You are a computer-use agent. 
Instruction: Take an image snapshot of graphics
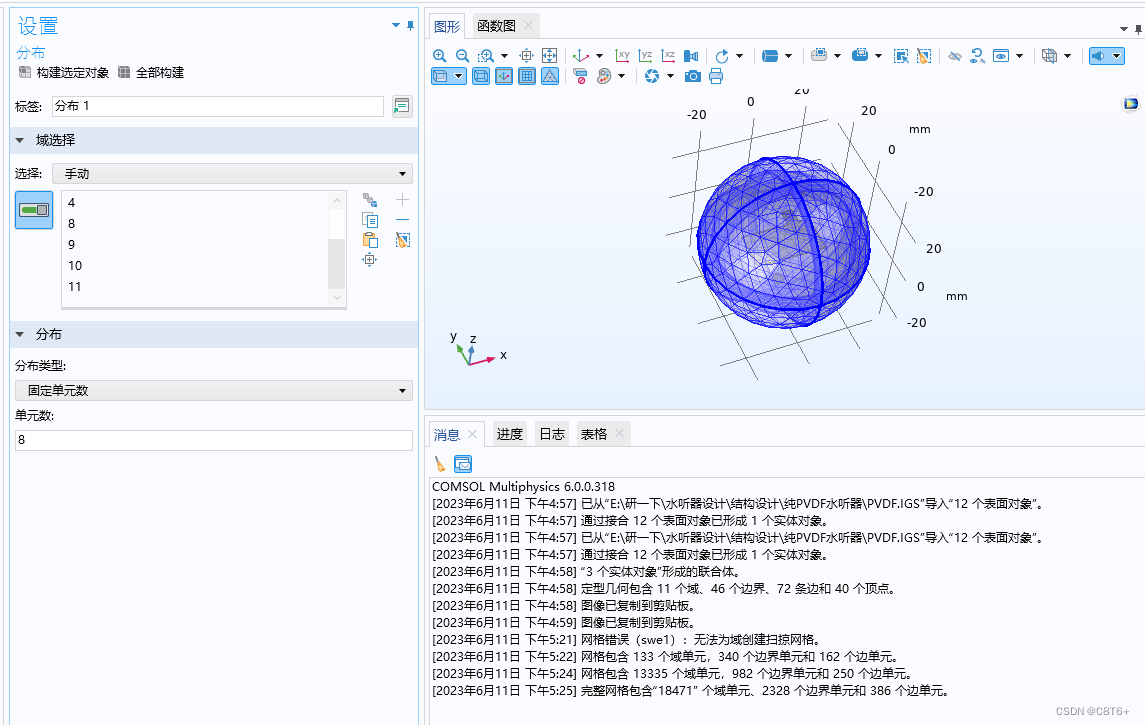pyautogui.click(x=692, y=76)
